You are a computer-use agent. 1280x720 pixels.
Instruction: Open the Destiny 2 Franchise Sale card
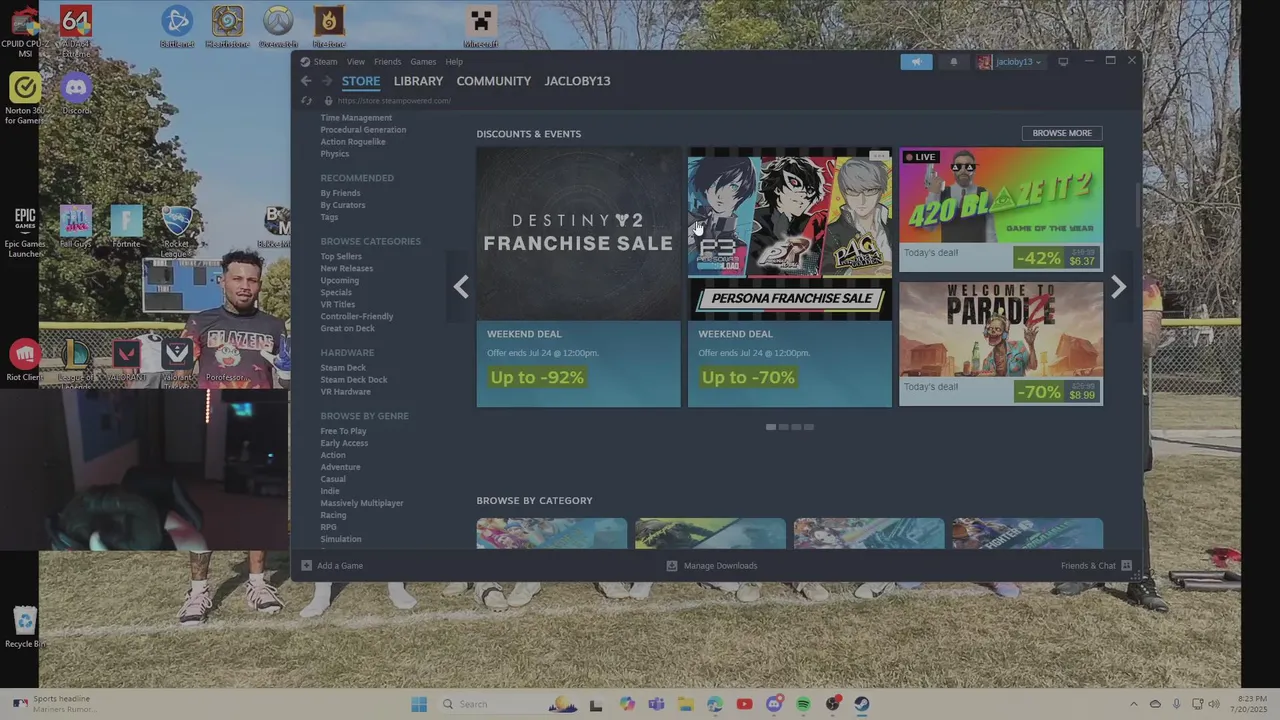coord(578,277)
